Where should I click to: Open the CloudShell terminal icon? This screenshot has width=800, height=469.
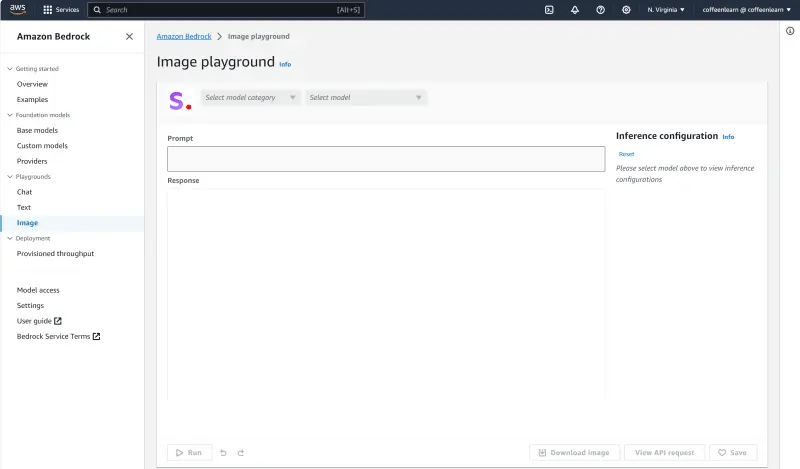point(549,10)
